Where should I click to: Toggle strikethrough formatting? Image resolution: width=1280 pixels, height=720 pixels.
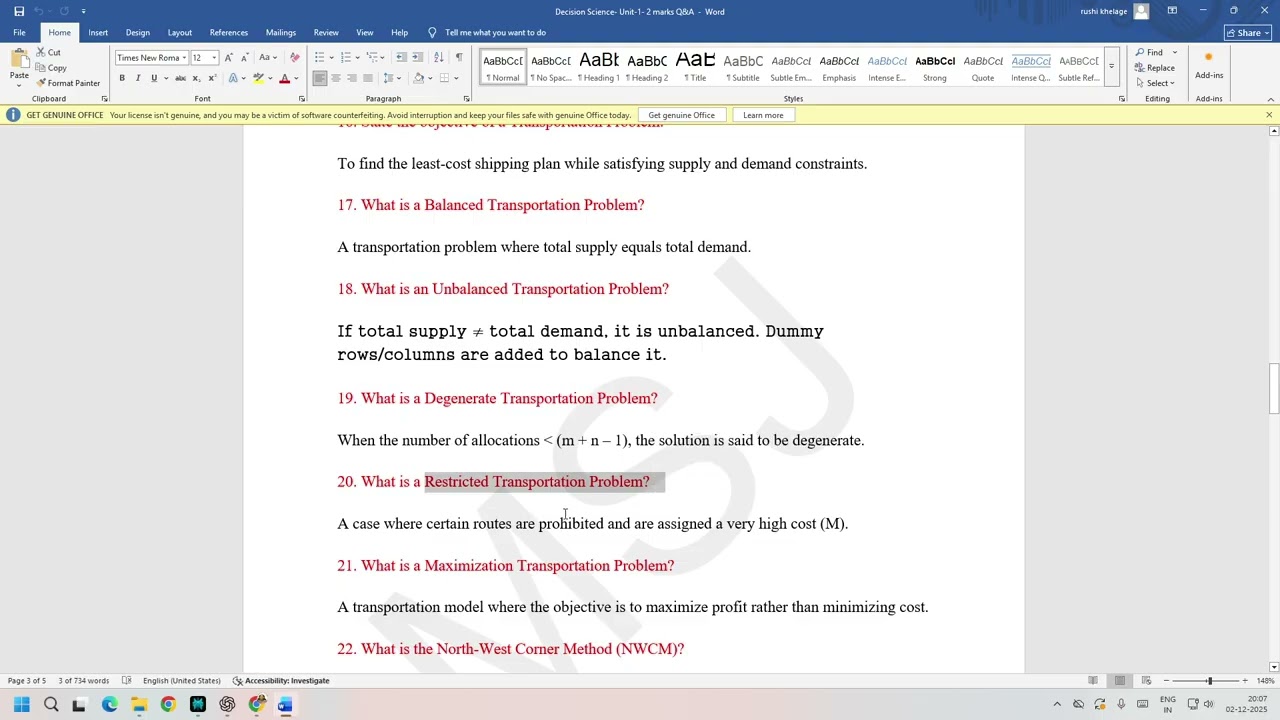click(x=180, y=78)
